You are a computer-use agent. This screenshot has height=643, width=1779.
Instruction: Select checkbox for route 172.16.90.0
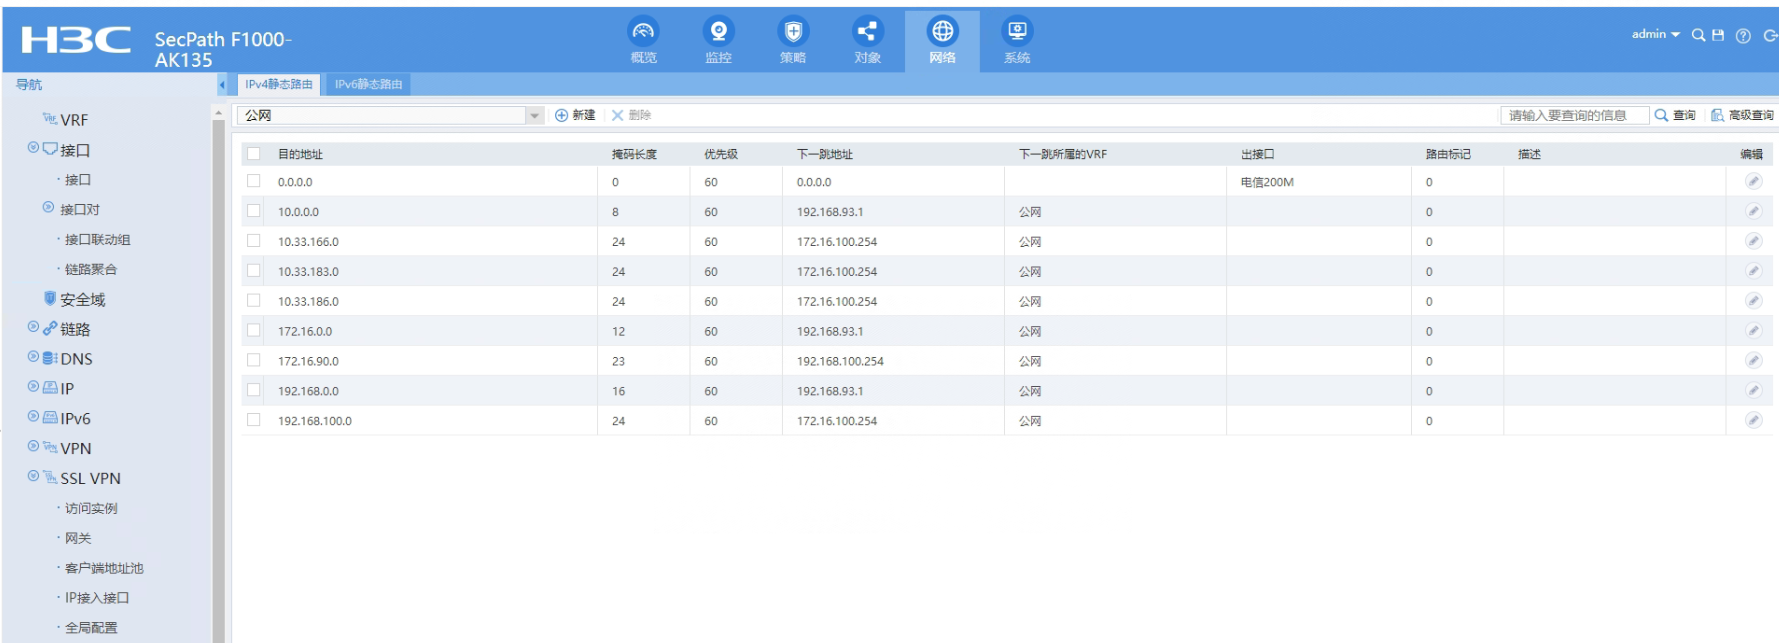click(254, 361)
